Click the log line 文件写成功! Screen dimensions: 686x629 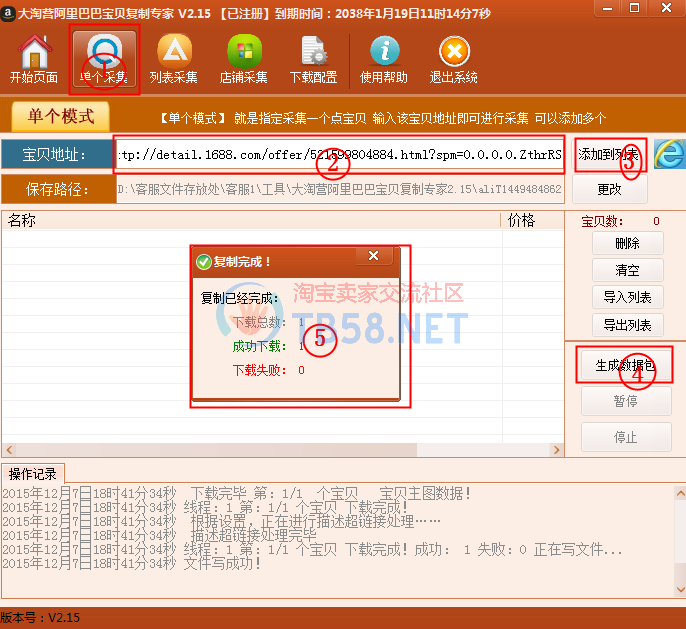(132, 563)
